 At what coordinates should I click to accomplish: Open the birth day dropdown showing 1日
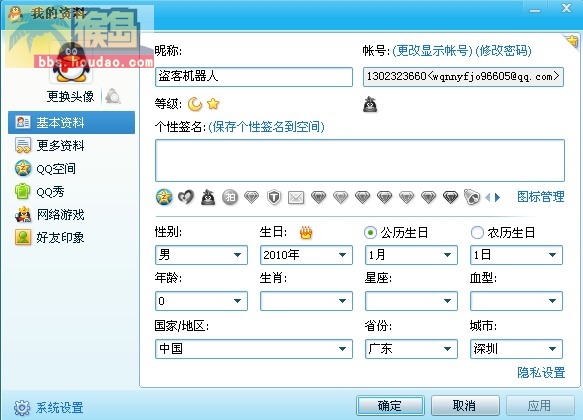pos(516,255)
